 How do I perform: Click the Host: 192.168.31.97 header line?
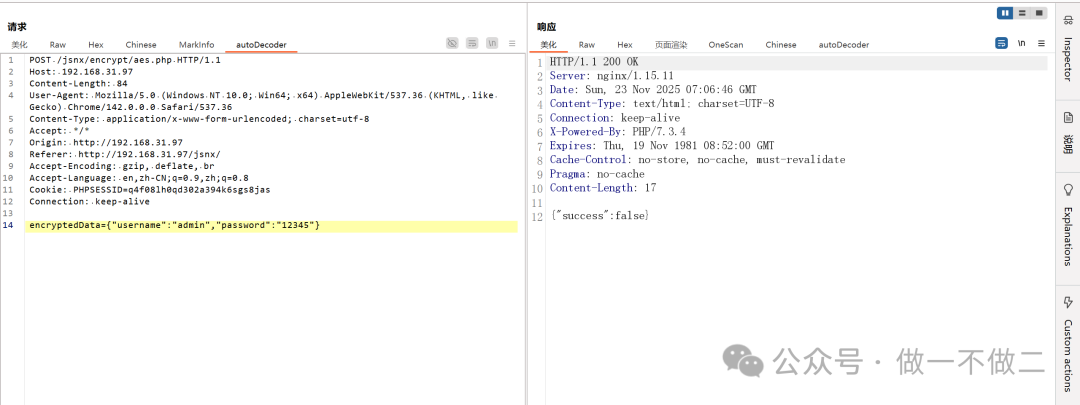pos(81,72)
